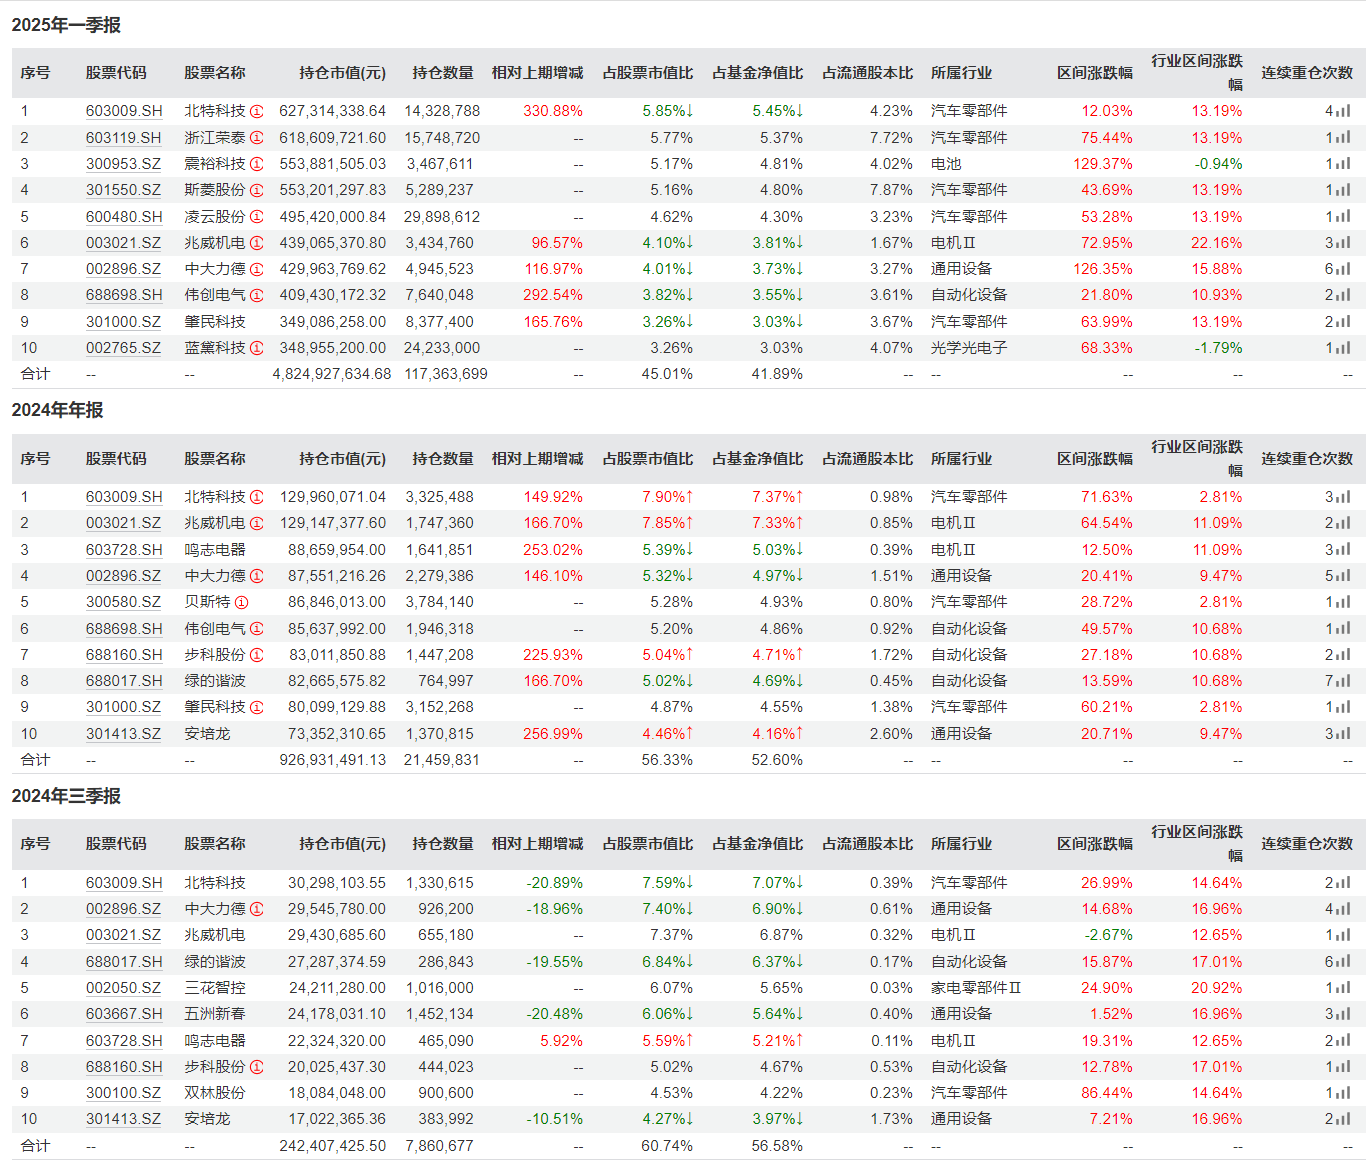
Task: Click red marker icon beside 震裕科技
Action: point(257,164)
